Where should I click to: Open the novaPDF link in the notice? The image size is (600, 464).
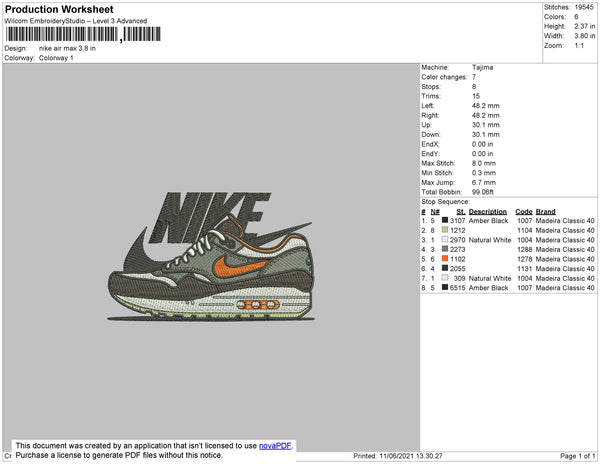pos(275,446)
